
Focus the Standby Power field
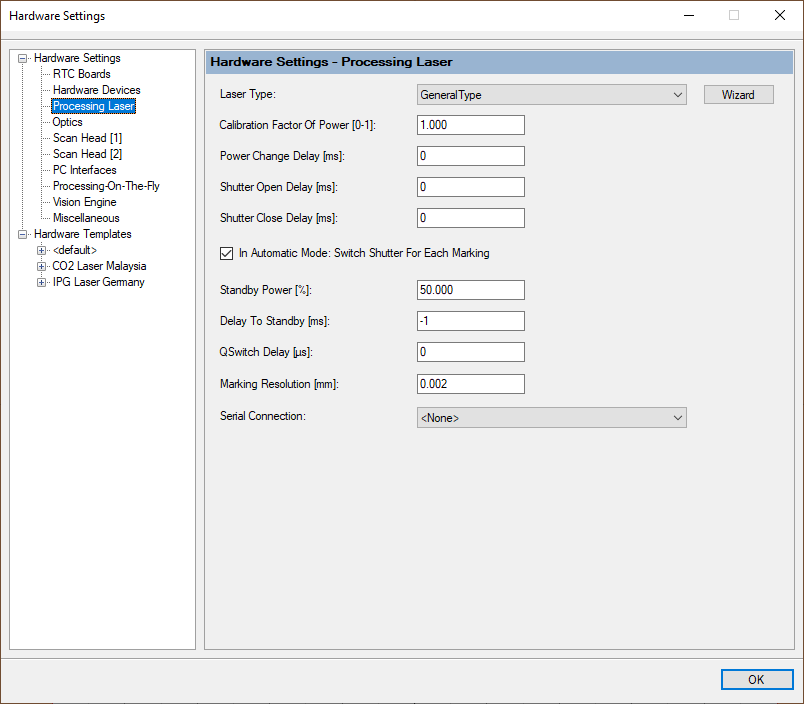coord(471,290)
